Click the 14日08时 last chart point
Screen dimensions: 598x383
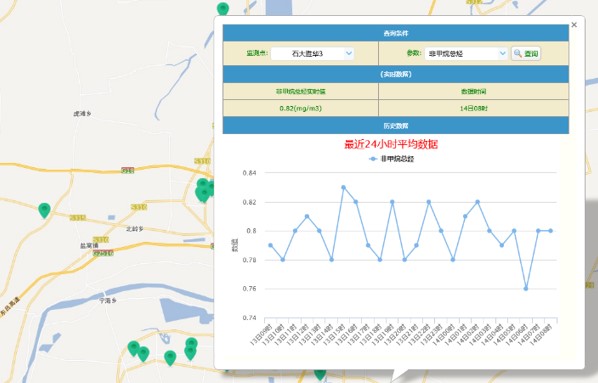(550, 231)
